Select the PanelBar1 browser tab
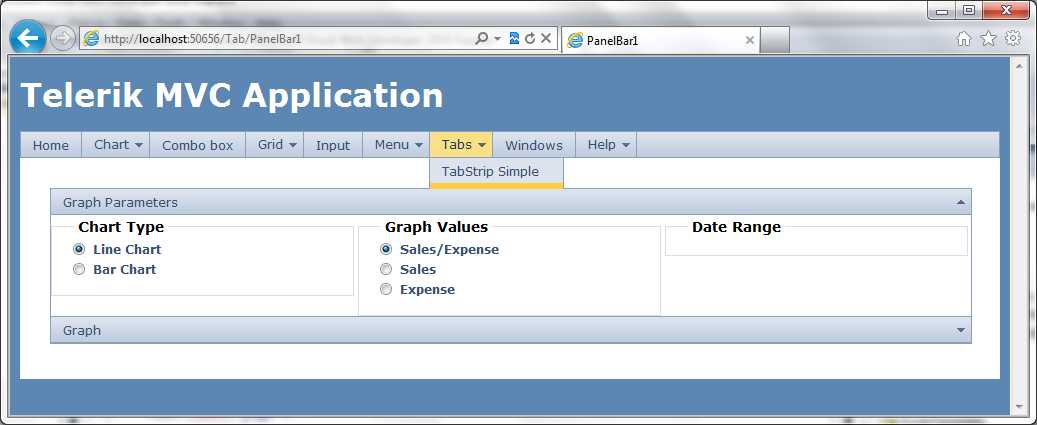The height and width of the screenshot is (425, 1037). coord(659,40)
